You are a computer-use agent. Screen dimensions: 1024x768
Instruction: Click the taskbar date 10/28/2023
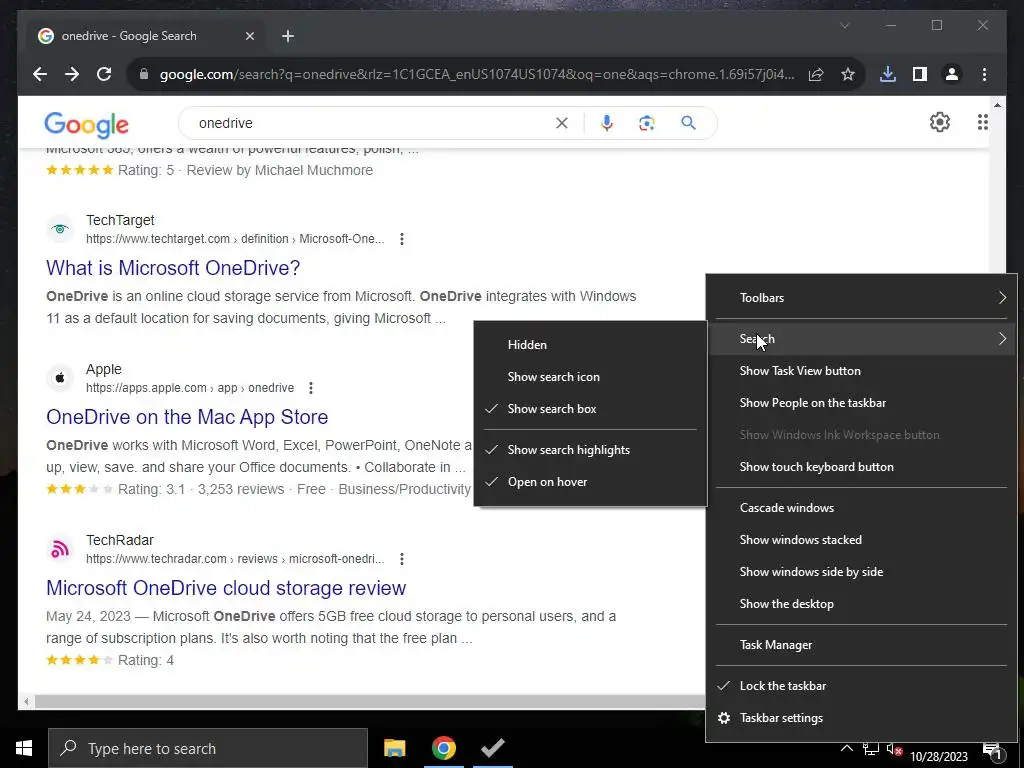tap(938, 757)
